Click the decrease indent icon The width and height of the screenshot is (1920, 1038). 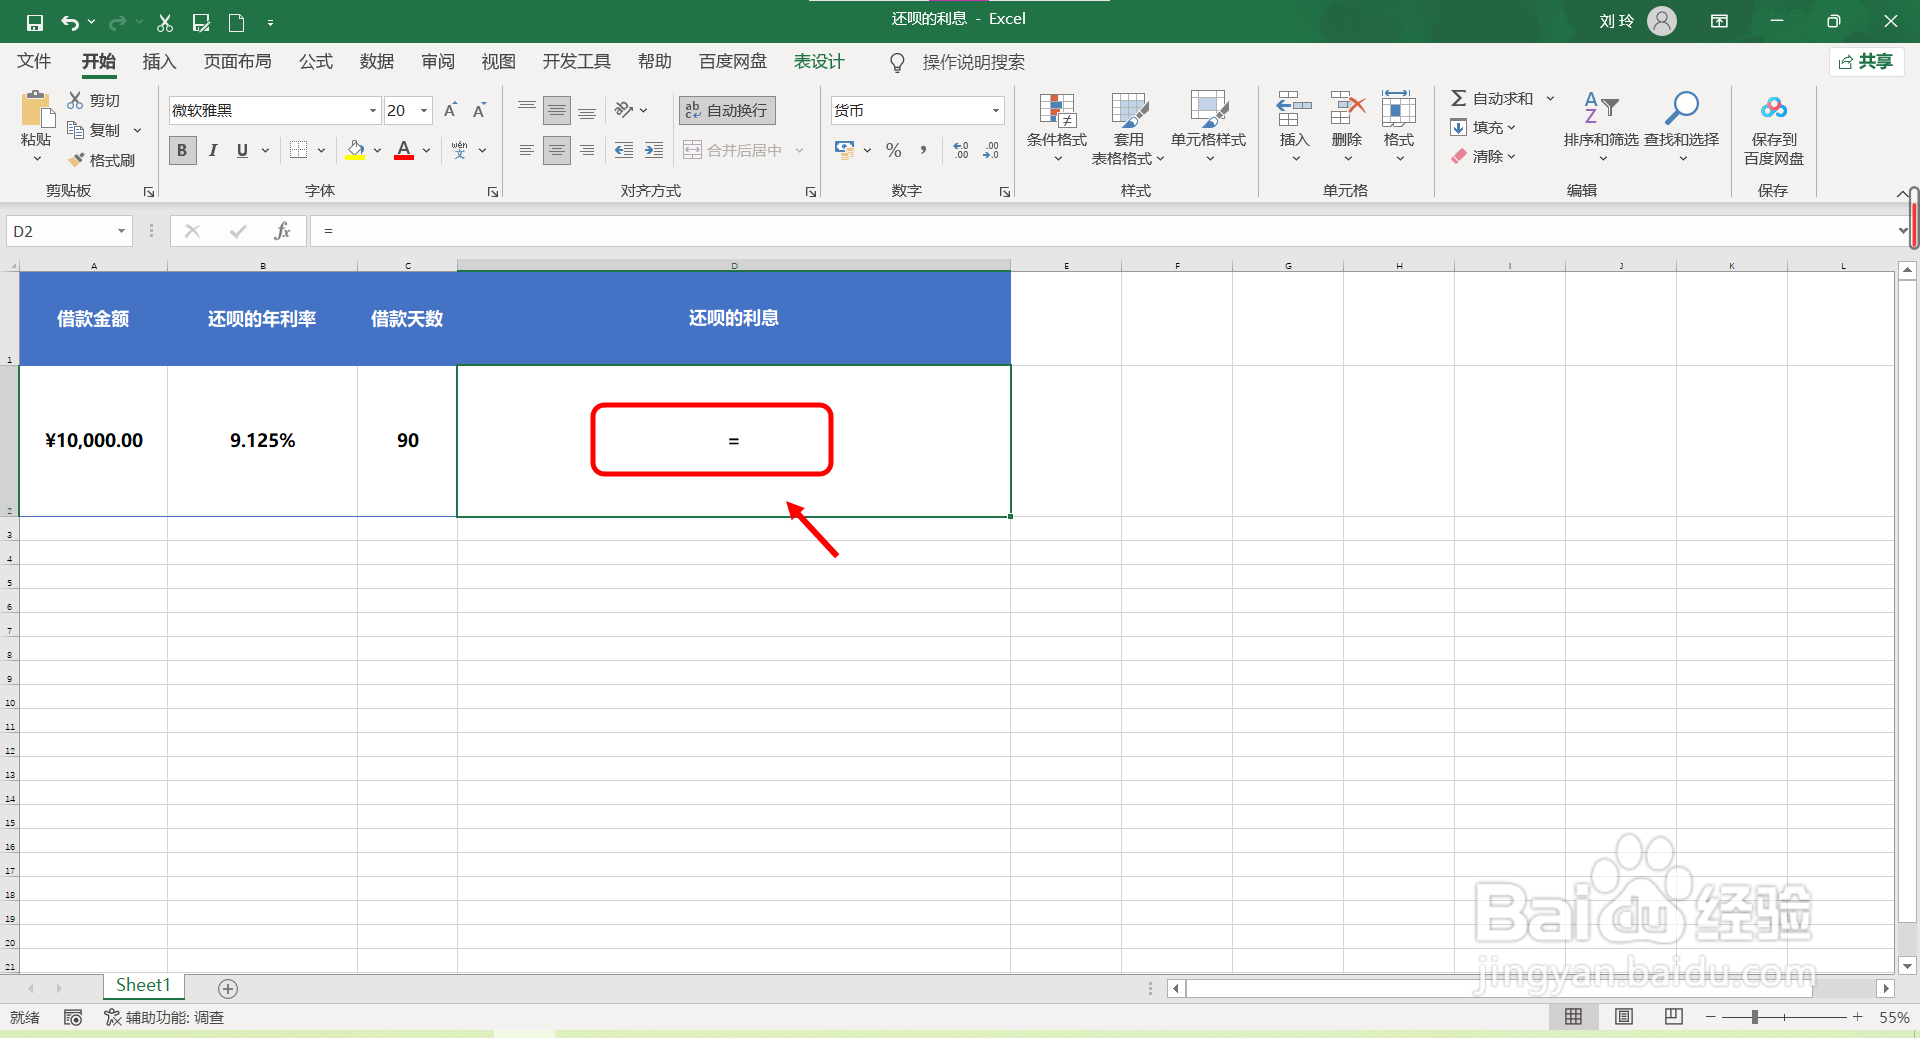624,150
